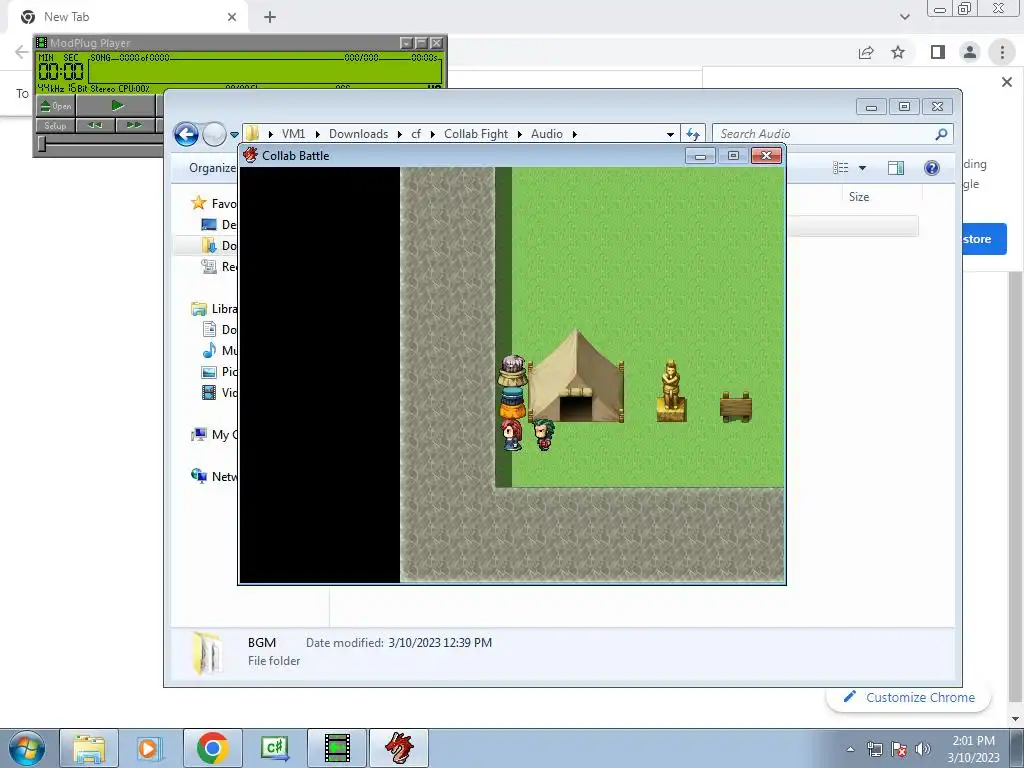Click the BGM folder icon in details pane
The image size is (1024, 768).
[207, 652]
